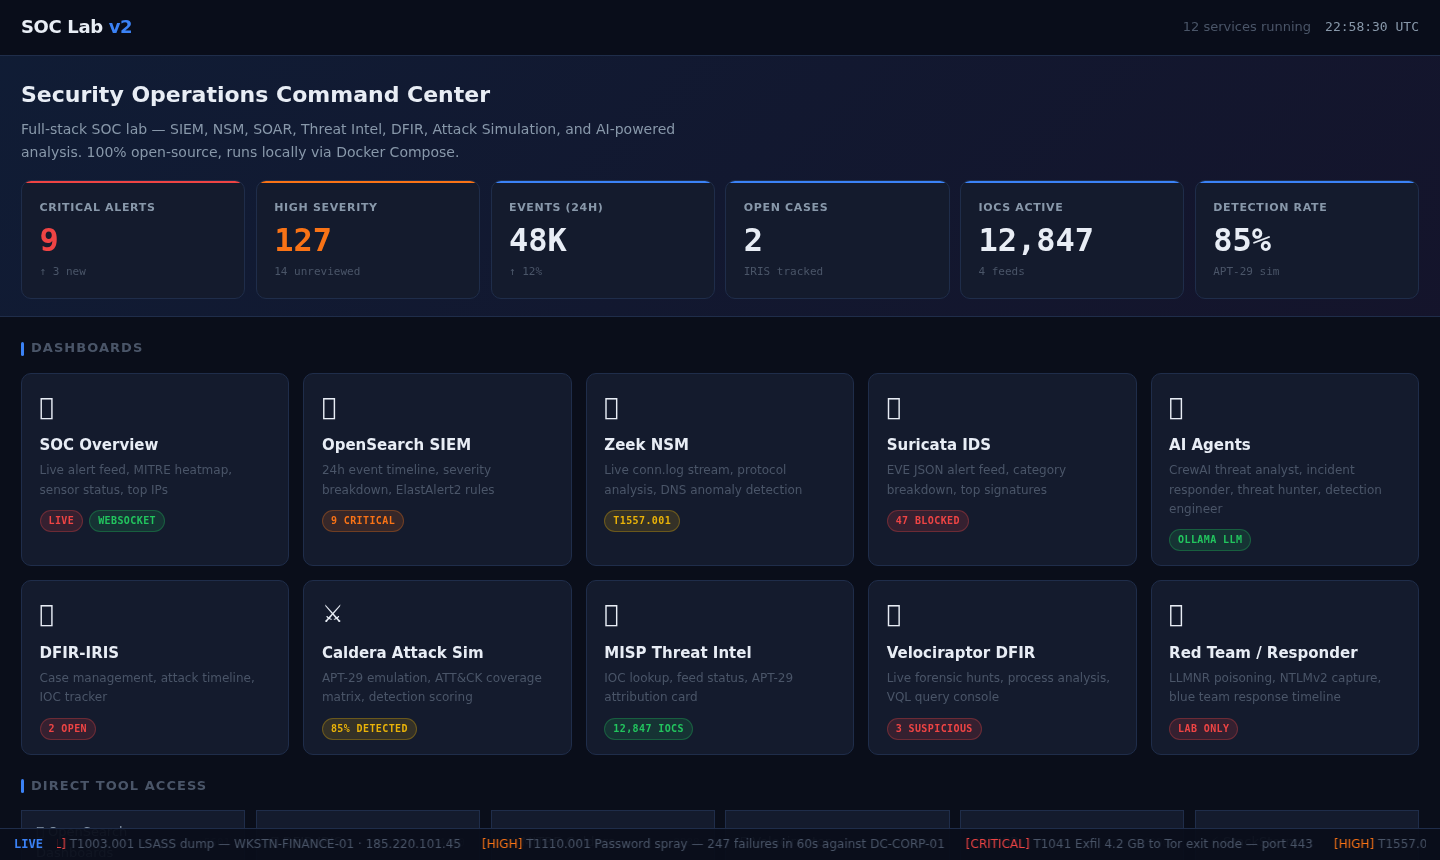The height and width of the screenshot is (860, 1440).
Task: Toggle the WEBSOCKET status badge
Action: click(126, 520)
